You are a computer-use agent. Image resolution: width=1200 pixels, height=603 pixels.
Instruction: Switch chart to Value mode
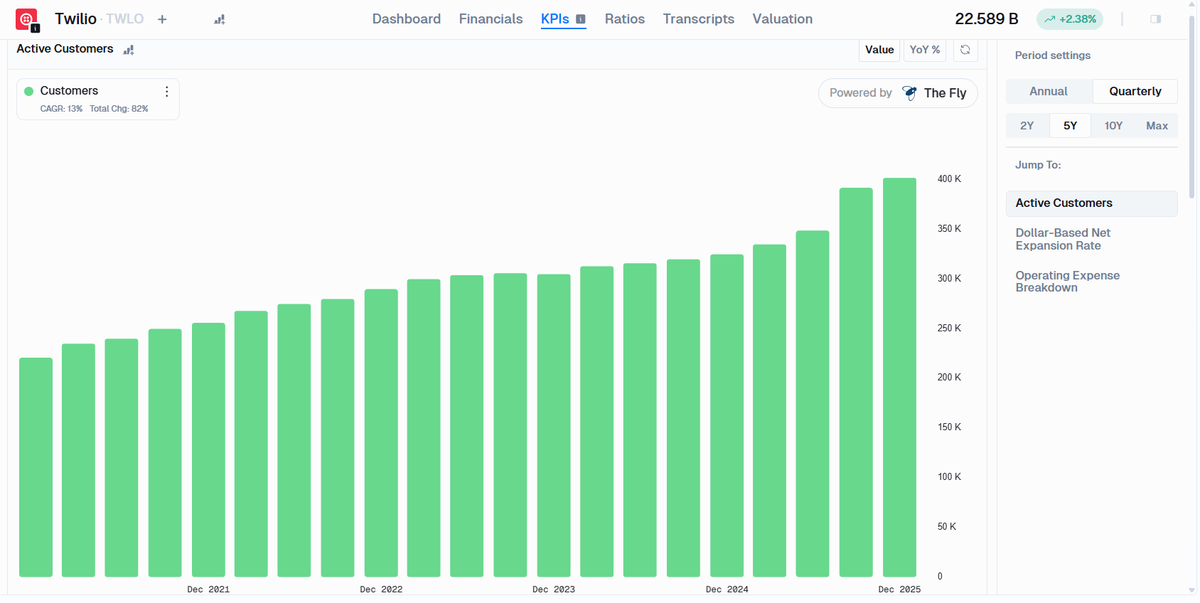click(x=880, y=50)
